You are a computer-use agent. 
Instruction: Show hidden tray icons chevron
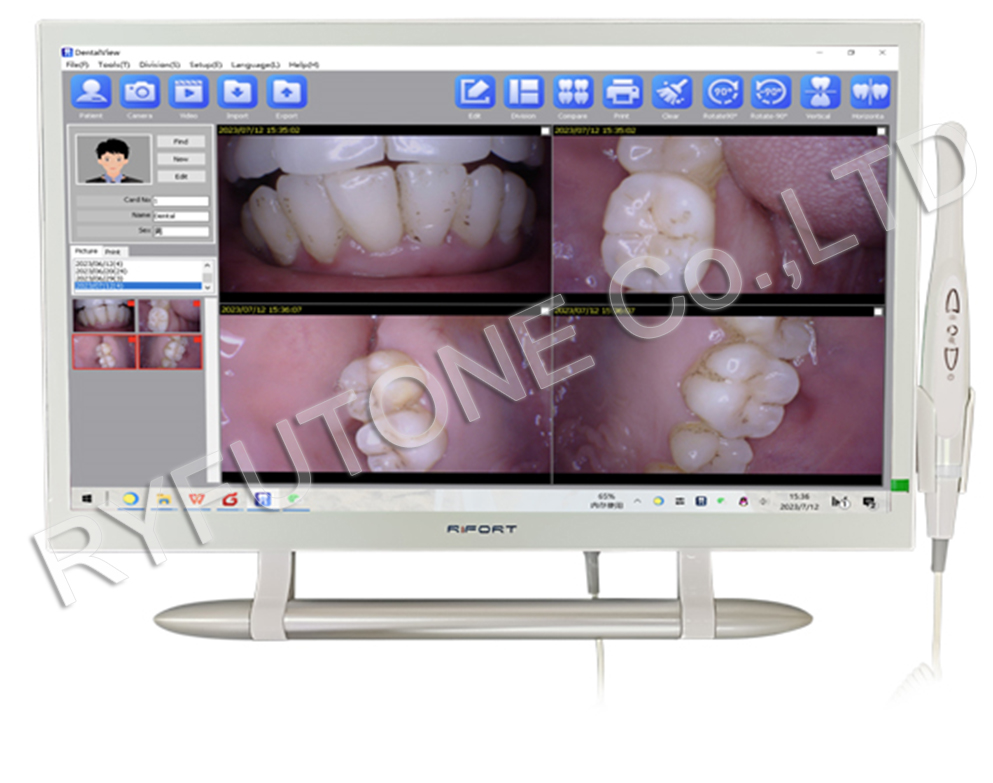[638, 501]
